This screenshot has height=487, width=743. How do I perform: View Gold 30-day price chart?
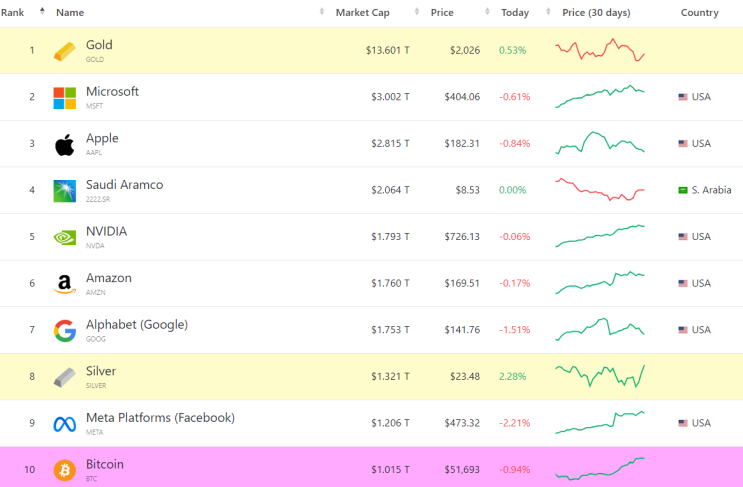click(600, 49)
